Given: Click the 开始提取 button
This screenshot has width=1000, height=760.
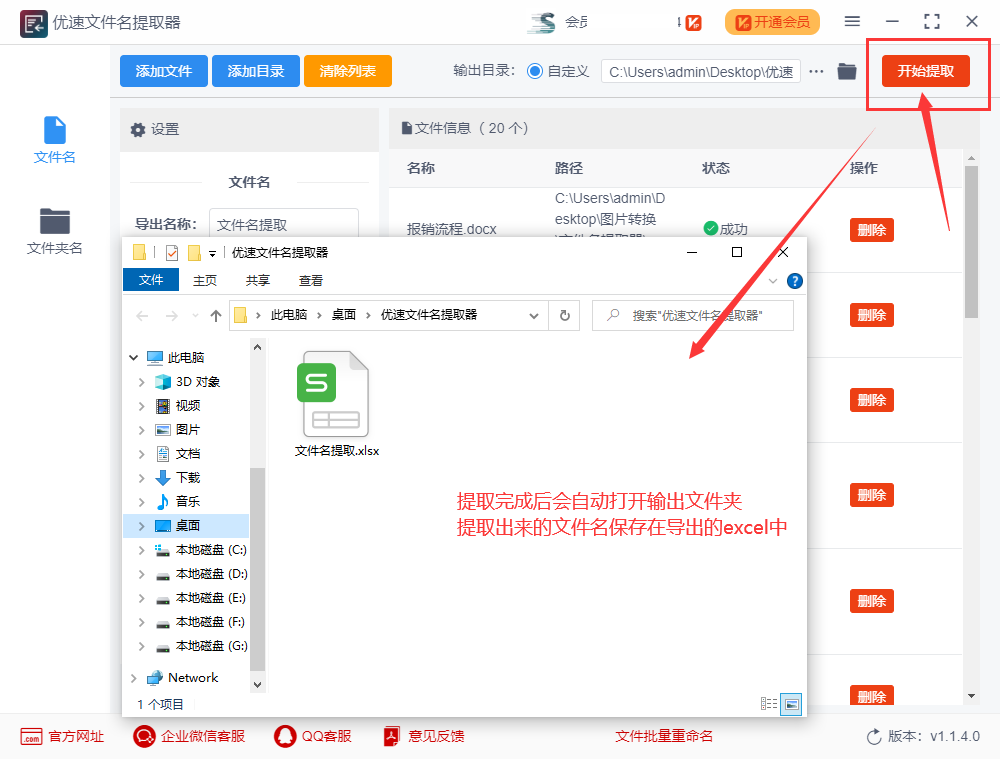Looking at the screenshot, I should (927, 71).
